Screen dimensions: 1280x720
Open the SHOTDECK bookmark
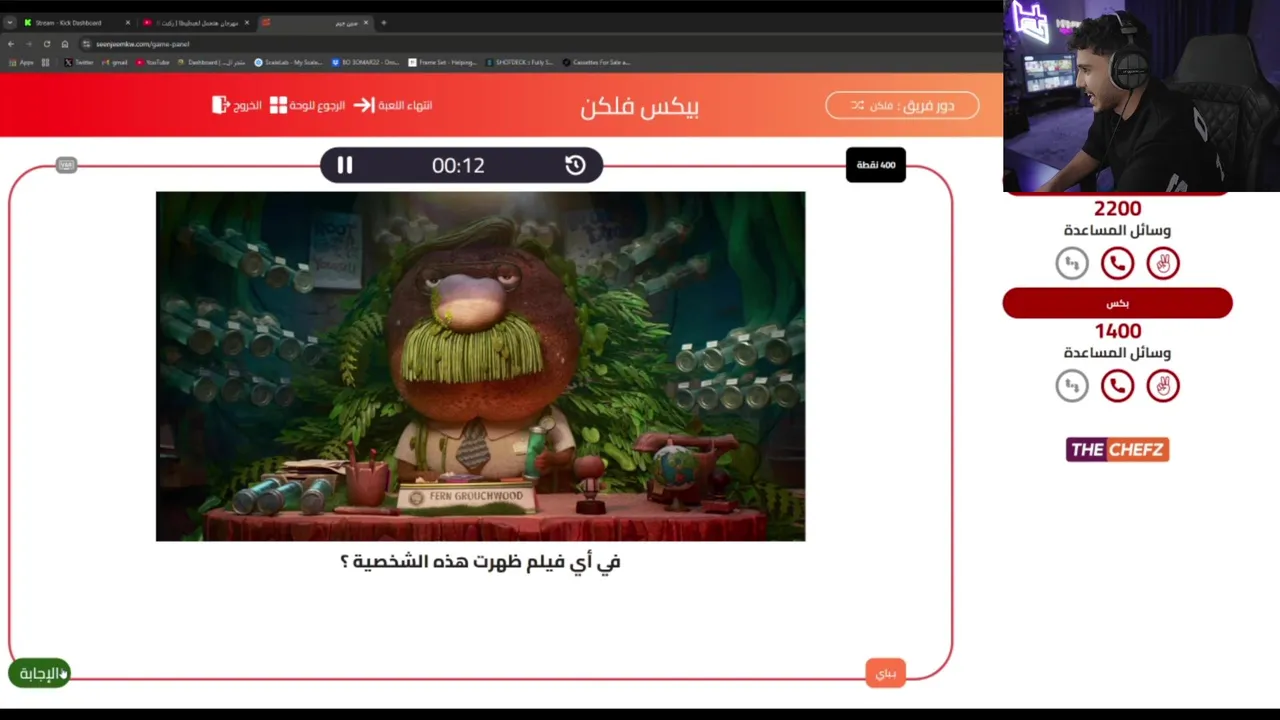(x=519, y=62)
